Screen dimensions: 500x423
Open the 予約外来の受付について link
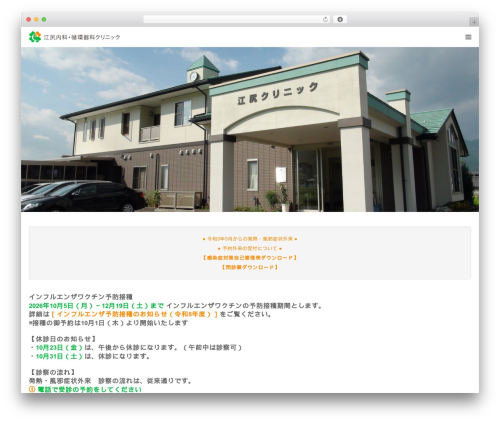click(x=250, y=248)
